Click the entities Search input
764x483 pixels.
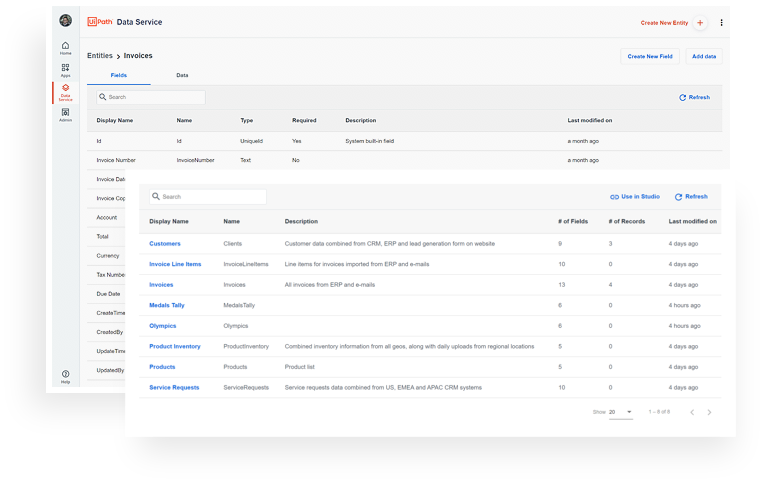(208, 197)
